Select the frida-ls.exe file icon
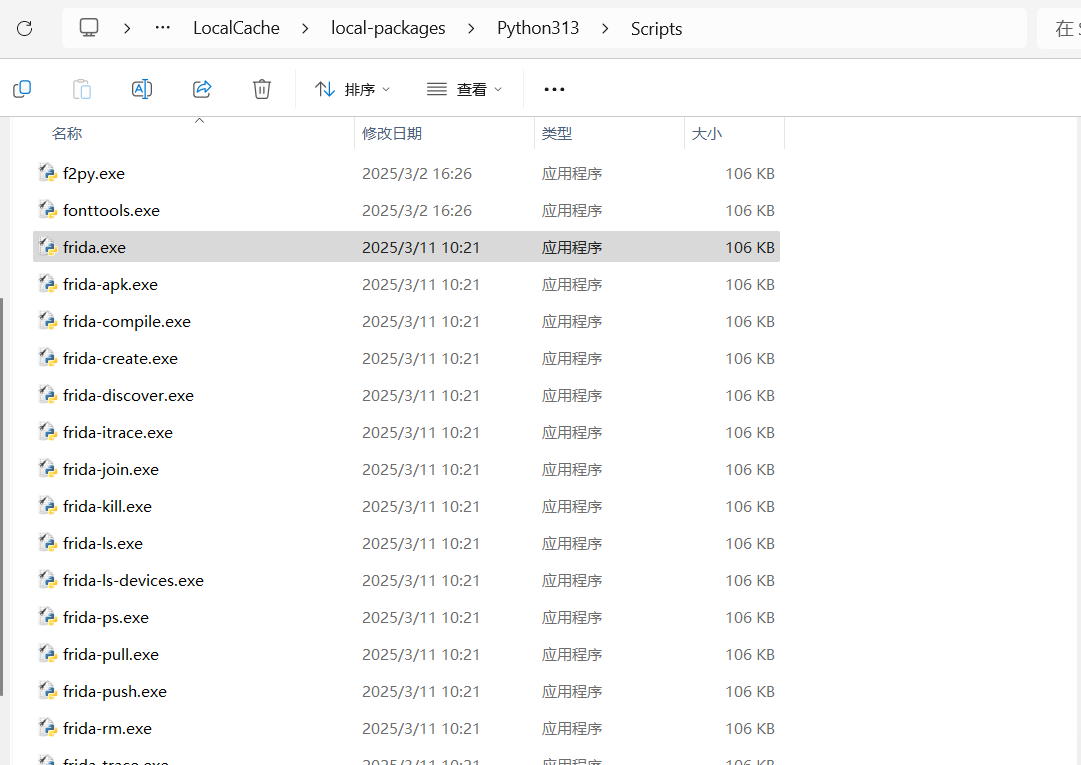This screenshot has height=765, width=1081. pyautogui.click(x=47, y=543)
